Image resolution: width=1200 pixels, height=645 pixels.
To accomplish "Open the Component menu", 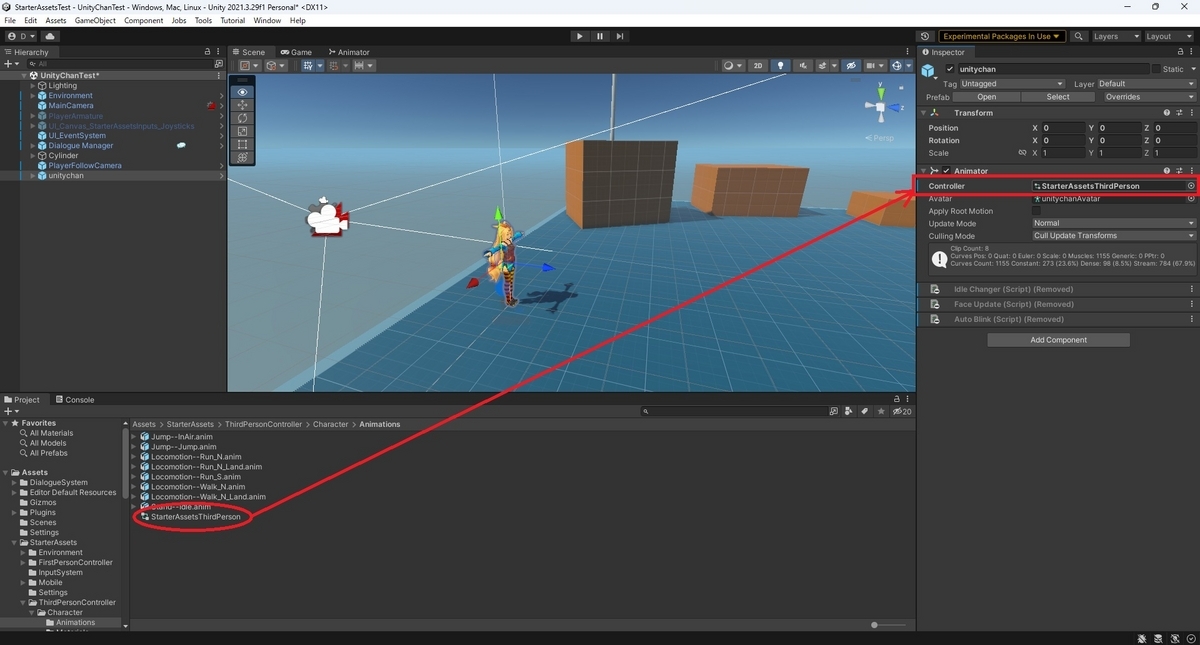I will point(143,20).
